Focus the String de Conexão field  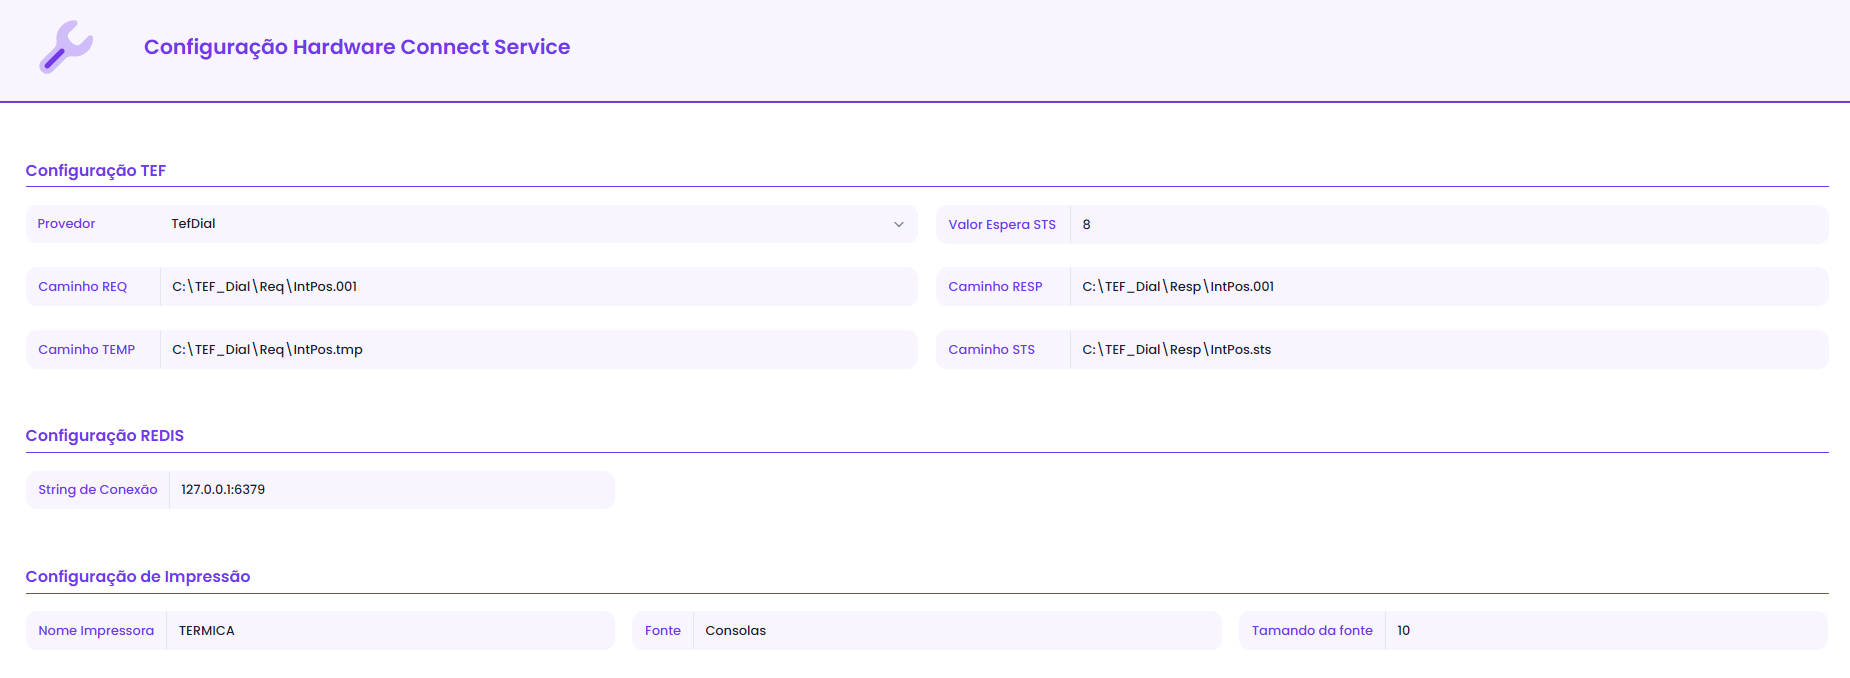(x=390, y=490)
